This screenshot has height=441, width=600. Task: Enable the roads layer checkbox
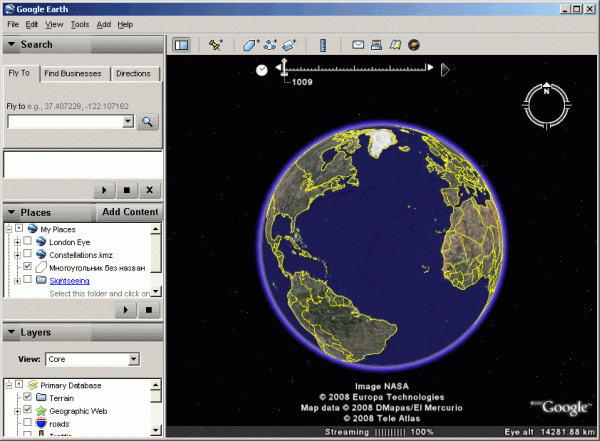(x=27, y=422)
